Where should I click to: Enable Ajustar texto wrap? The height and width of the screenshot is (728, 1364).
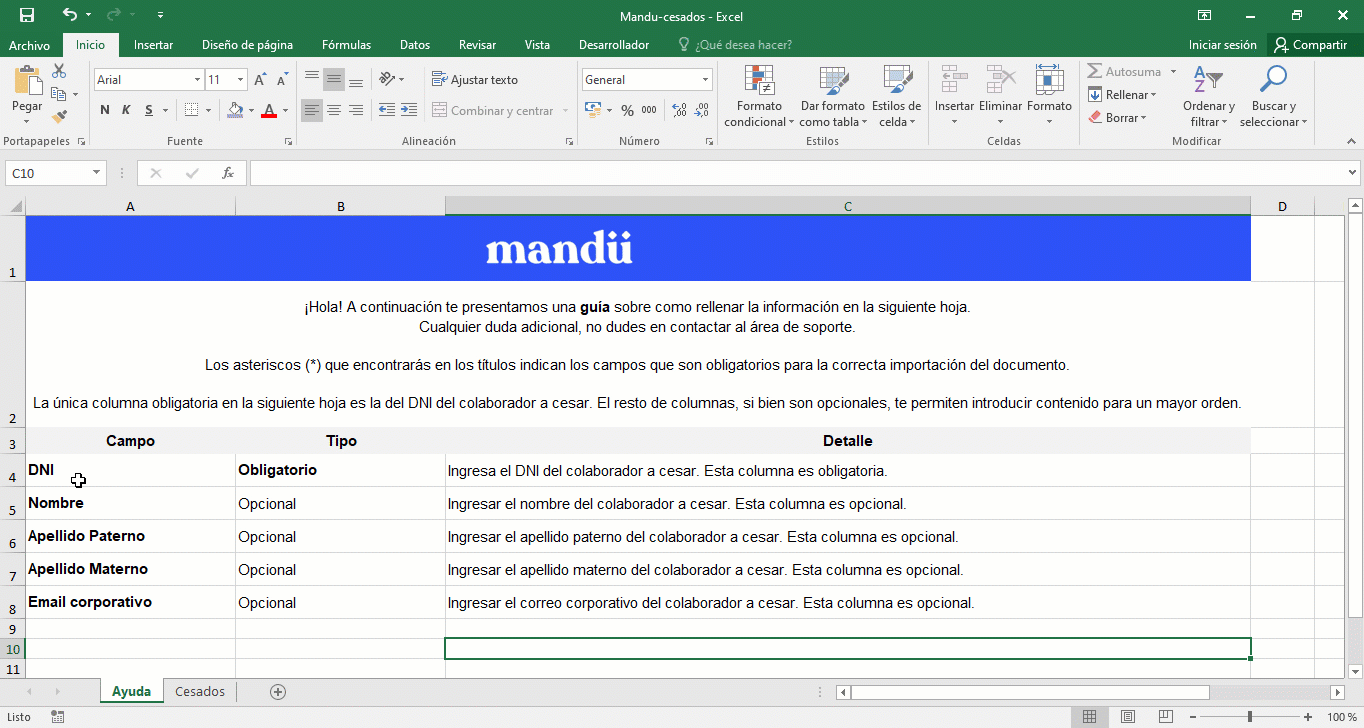[475, 79]
